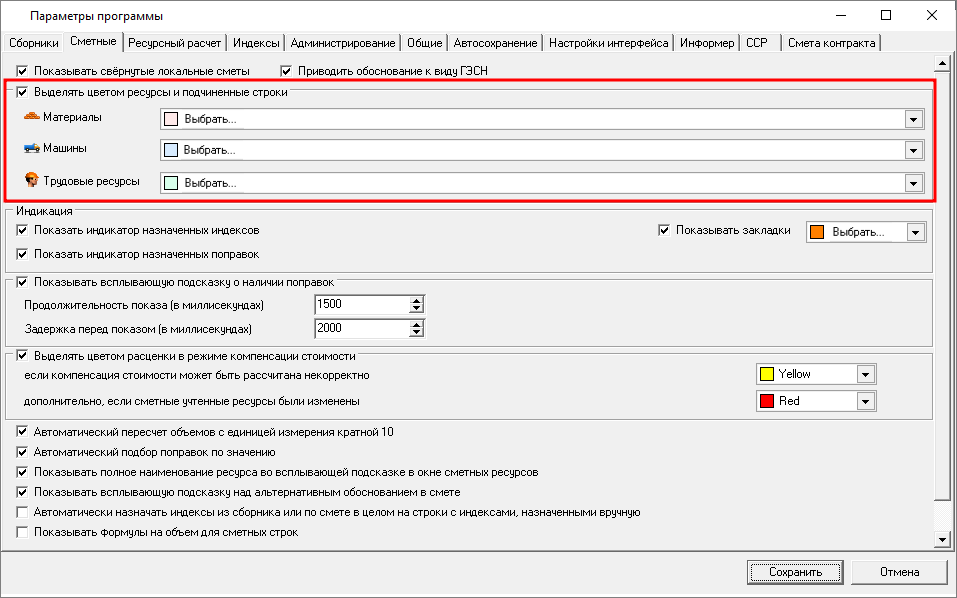Open the Автосохранение tab

pos(495,43)
